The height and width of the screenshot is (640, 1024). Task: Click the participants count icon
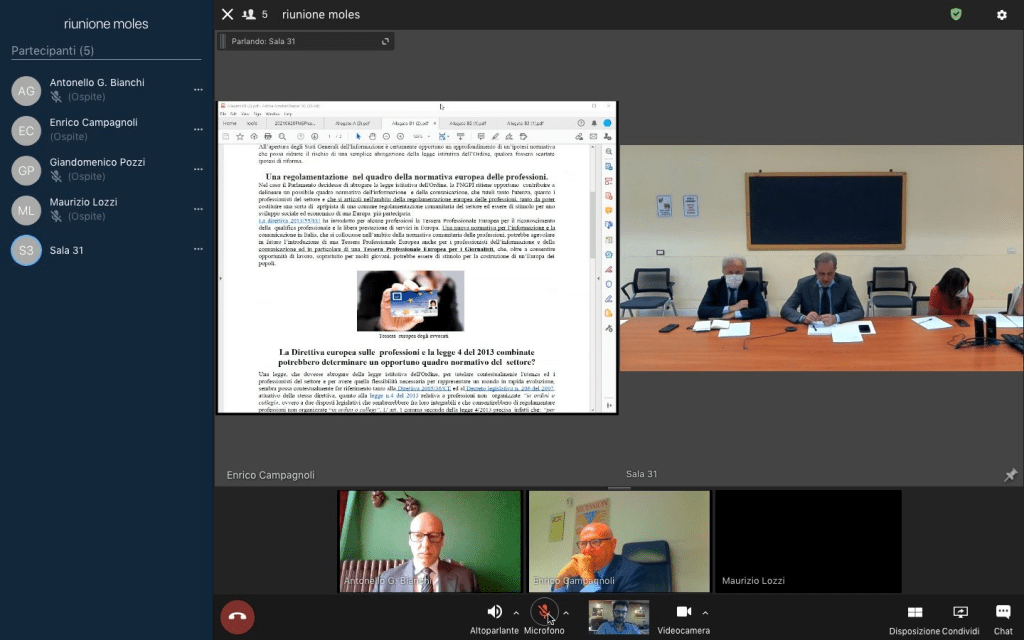pyautogui.click(x=251, y=15)
